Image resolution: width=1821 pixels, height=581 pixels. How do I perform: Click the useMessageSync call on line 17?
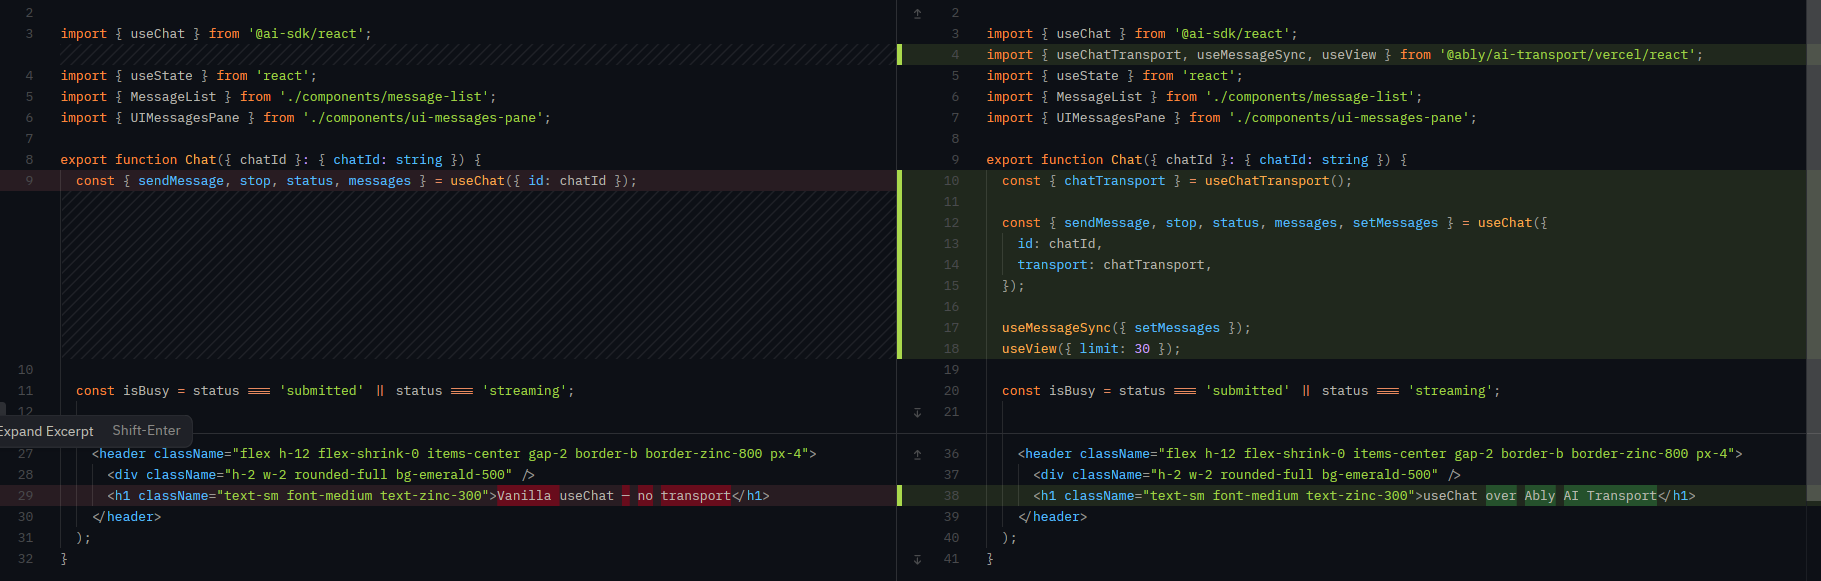tap(1056, 328)
